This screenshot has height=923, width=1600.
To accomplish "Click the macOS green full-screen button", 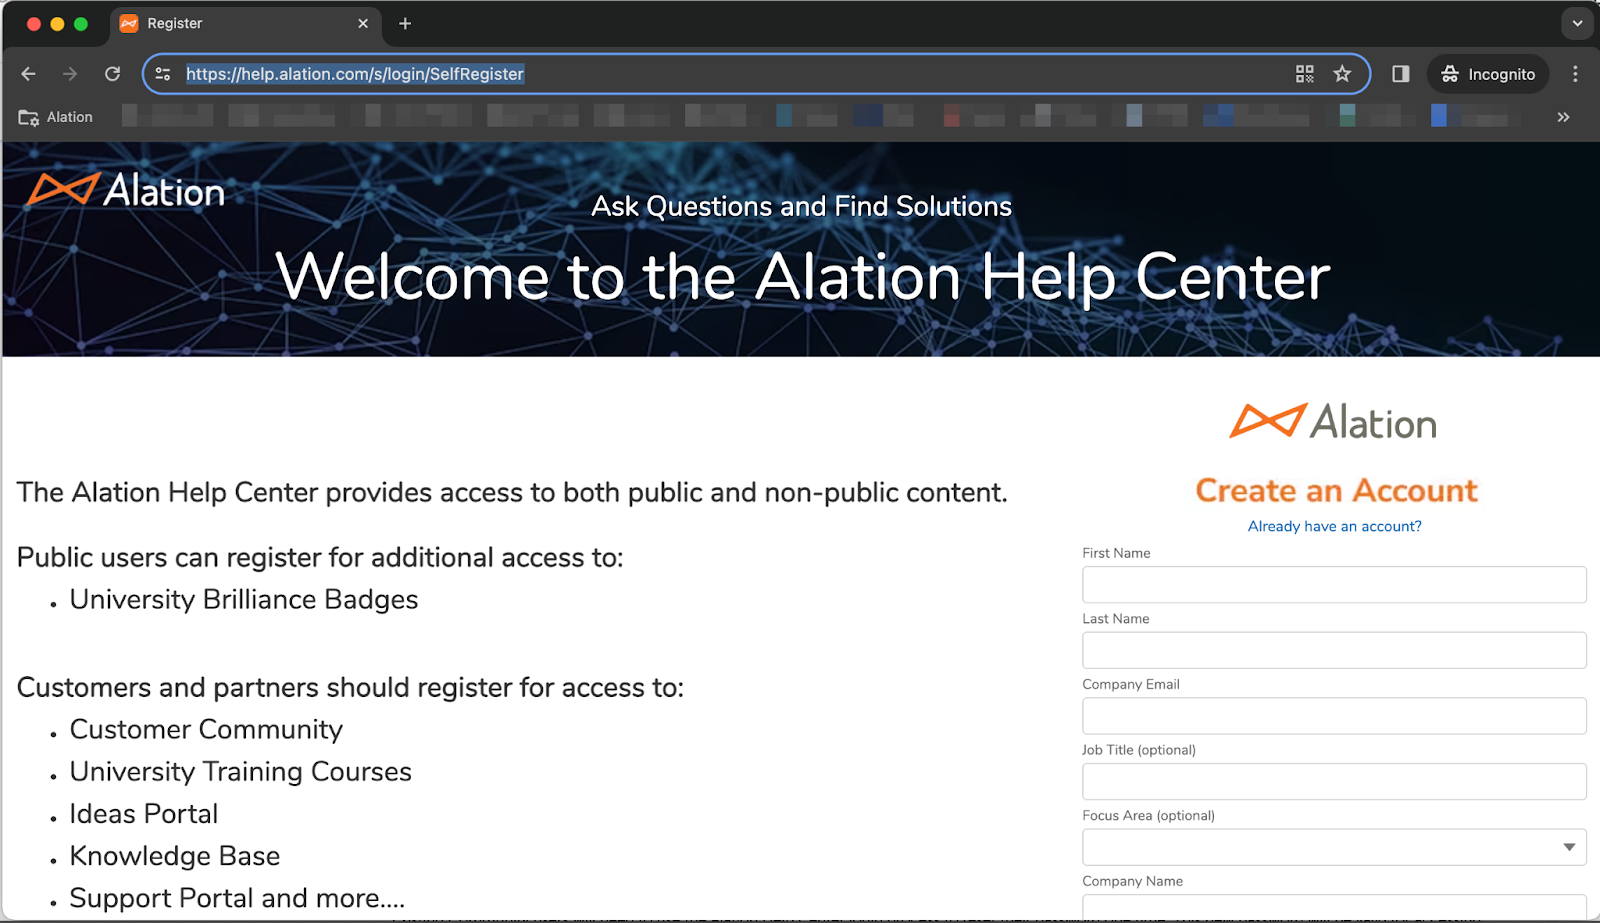I will 81,24.
